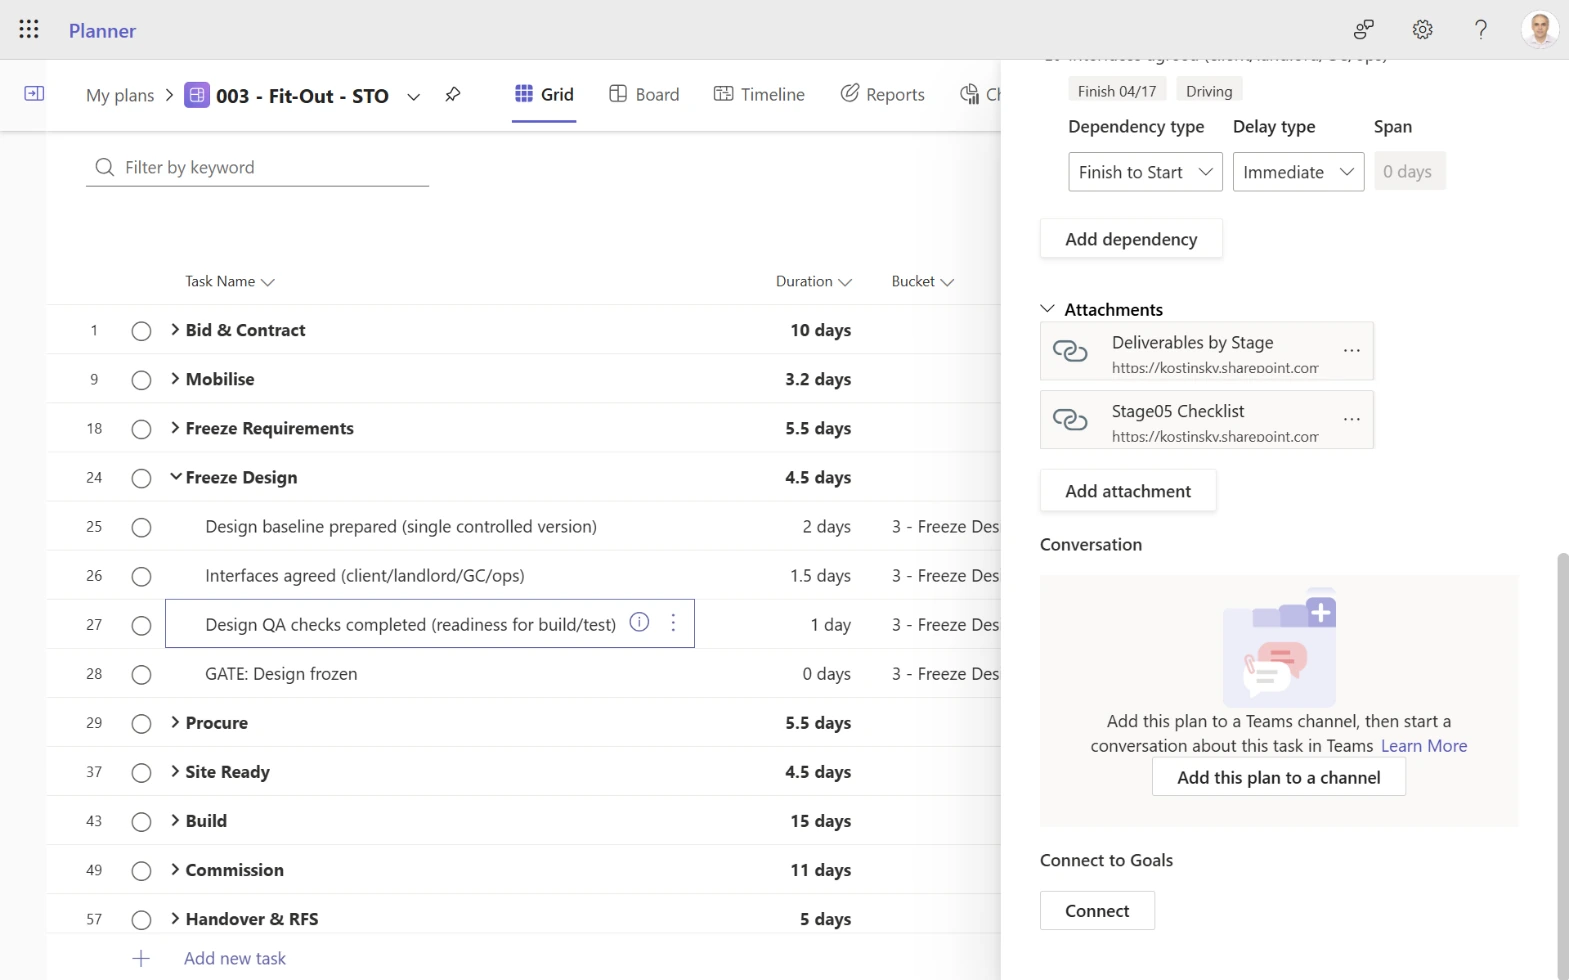Collapse the Attachments section
This screenshot has width=1569, height=980.
coord(1047,309)
